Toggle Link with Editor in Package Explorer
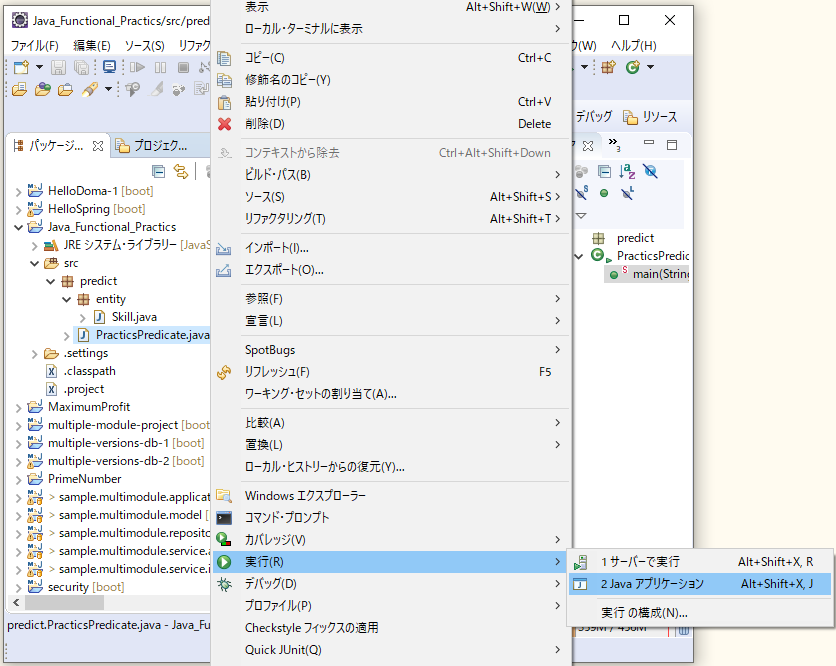836x666 pixels. tap(183, 170)
